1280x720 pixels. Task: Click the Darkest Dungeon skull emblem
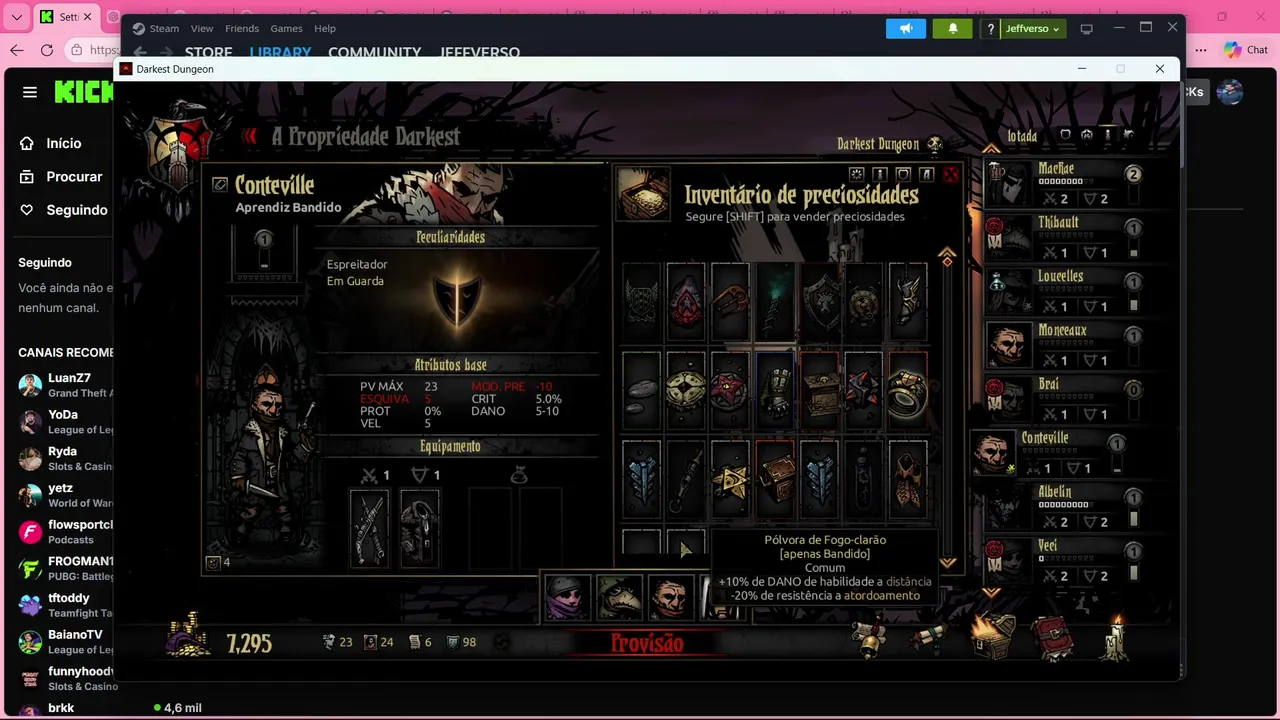coord(935,145)
